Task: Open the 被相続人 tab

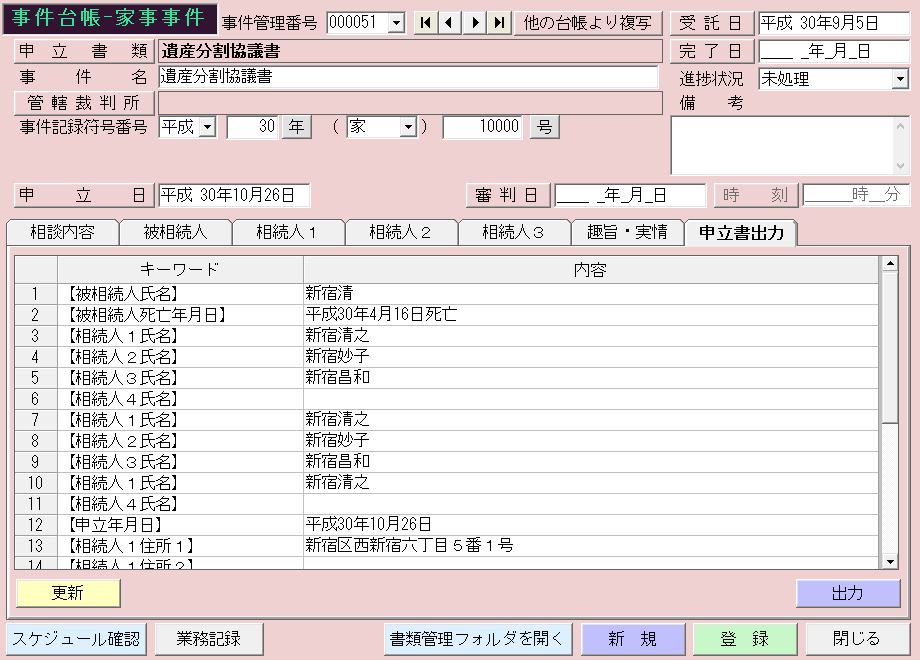Action: coord(175,233)
